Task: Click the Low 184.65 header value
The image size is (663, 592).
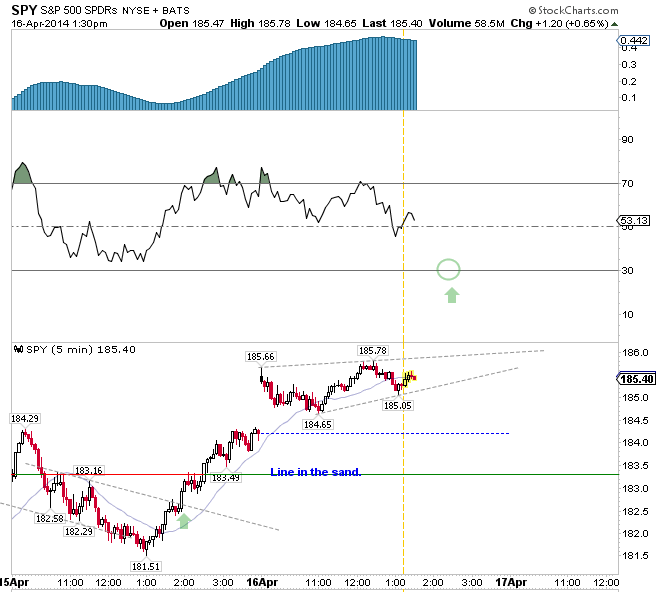Action: pos(326,24)
